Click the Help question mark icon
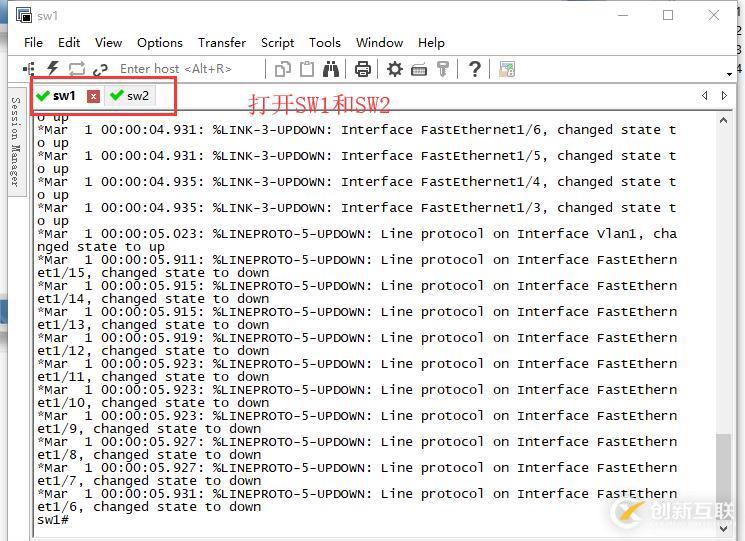Viewport: 745px width, 541px height. (474, 69)
